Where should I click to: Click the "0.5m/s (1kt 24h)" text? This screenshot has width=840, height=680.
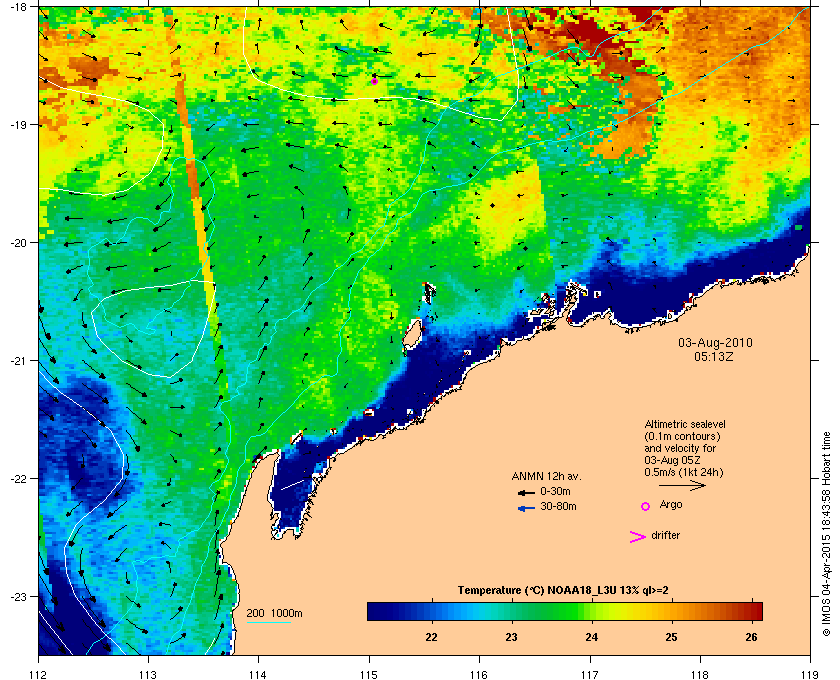(684, 472)
